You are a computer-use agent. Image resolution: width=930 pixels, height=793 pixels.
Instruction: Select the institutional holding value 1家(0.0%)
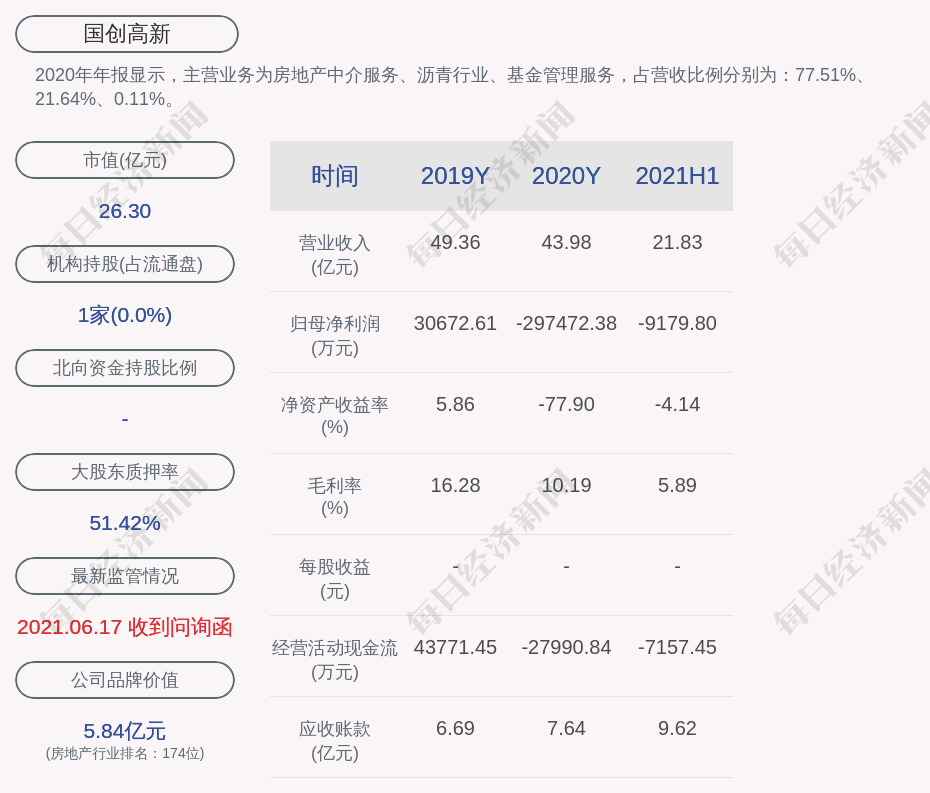[125, 315]
